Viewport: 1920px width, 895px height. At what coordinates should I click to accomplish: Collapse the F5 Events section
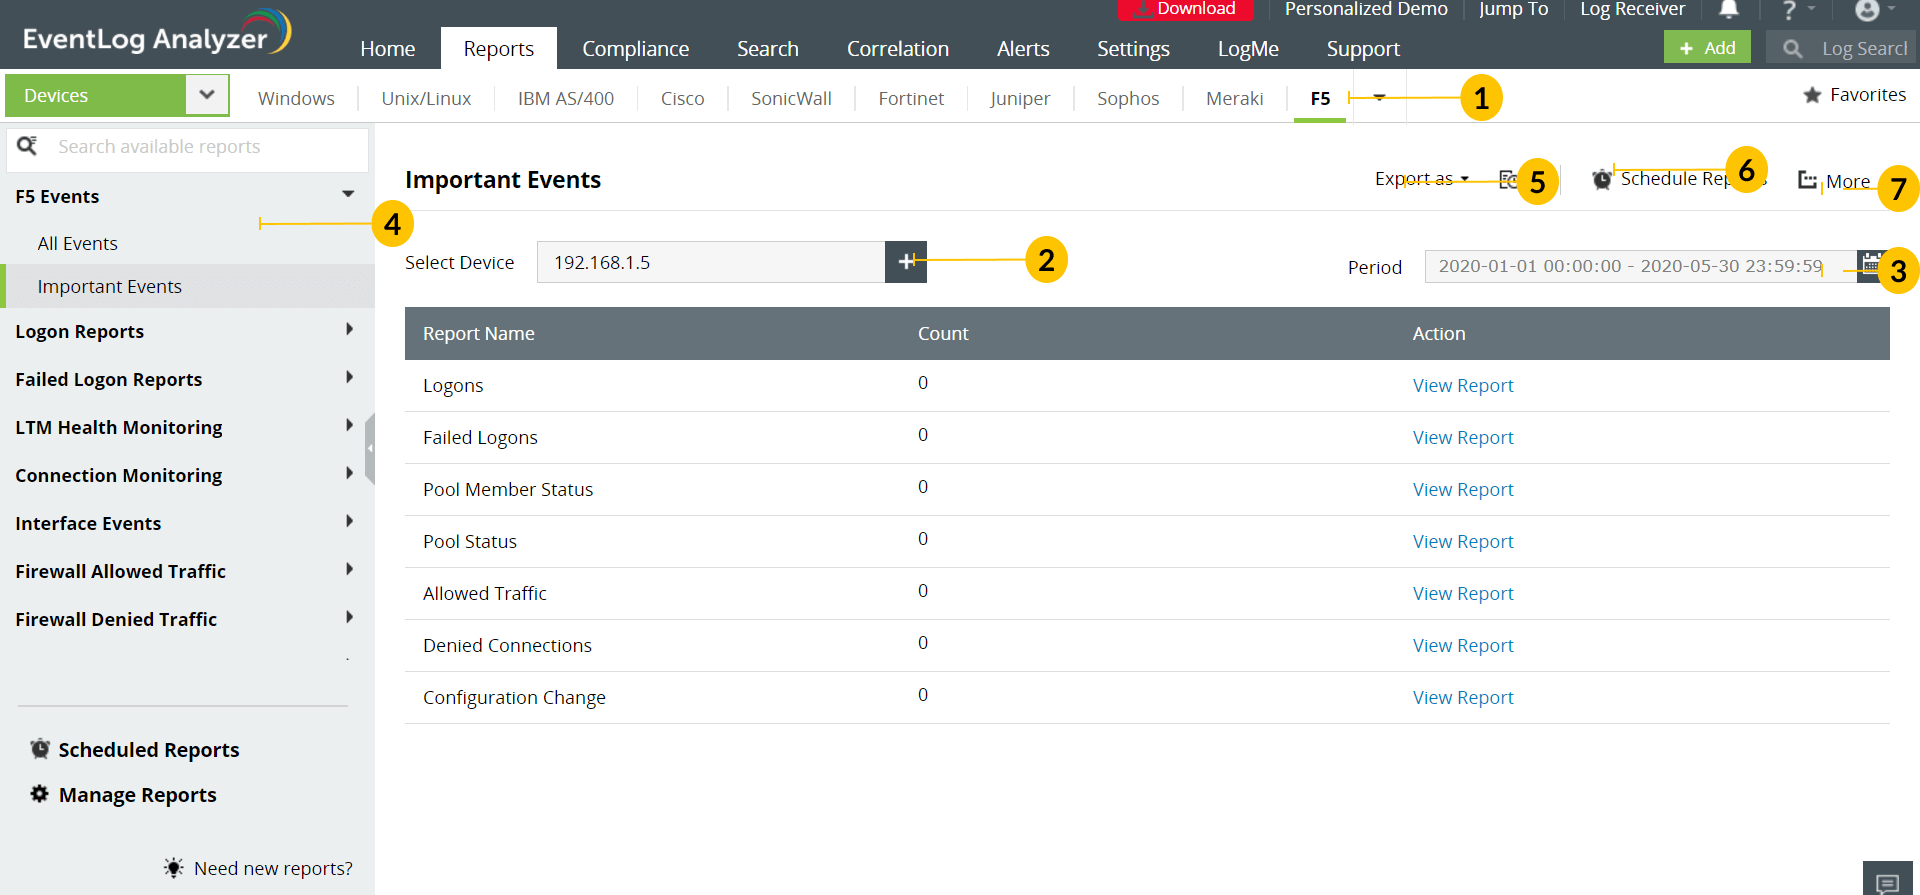(348, 194)
